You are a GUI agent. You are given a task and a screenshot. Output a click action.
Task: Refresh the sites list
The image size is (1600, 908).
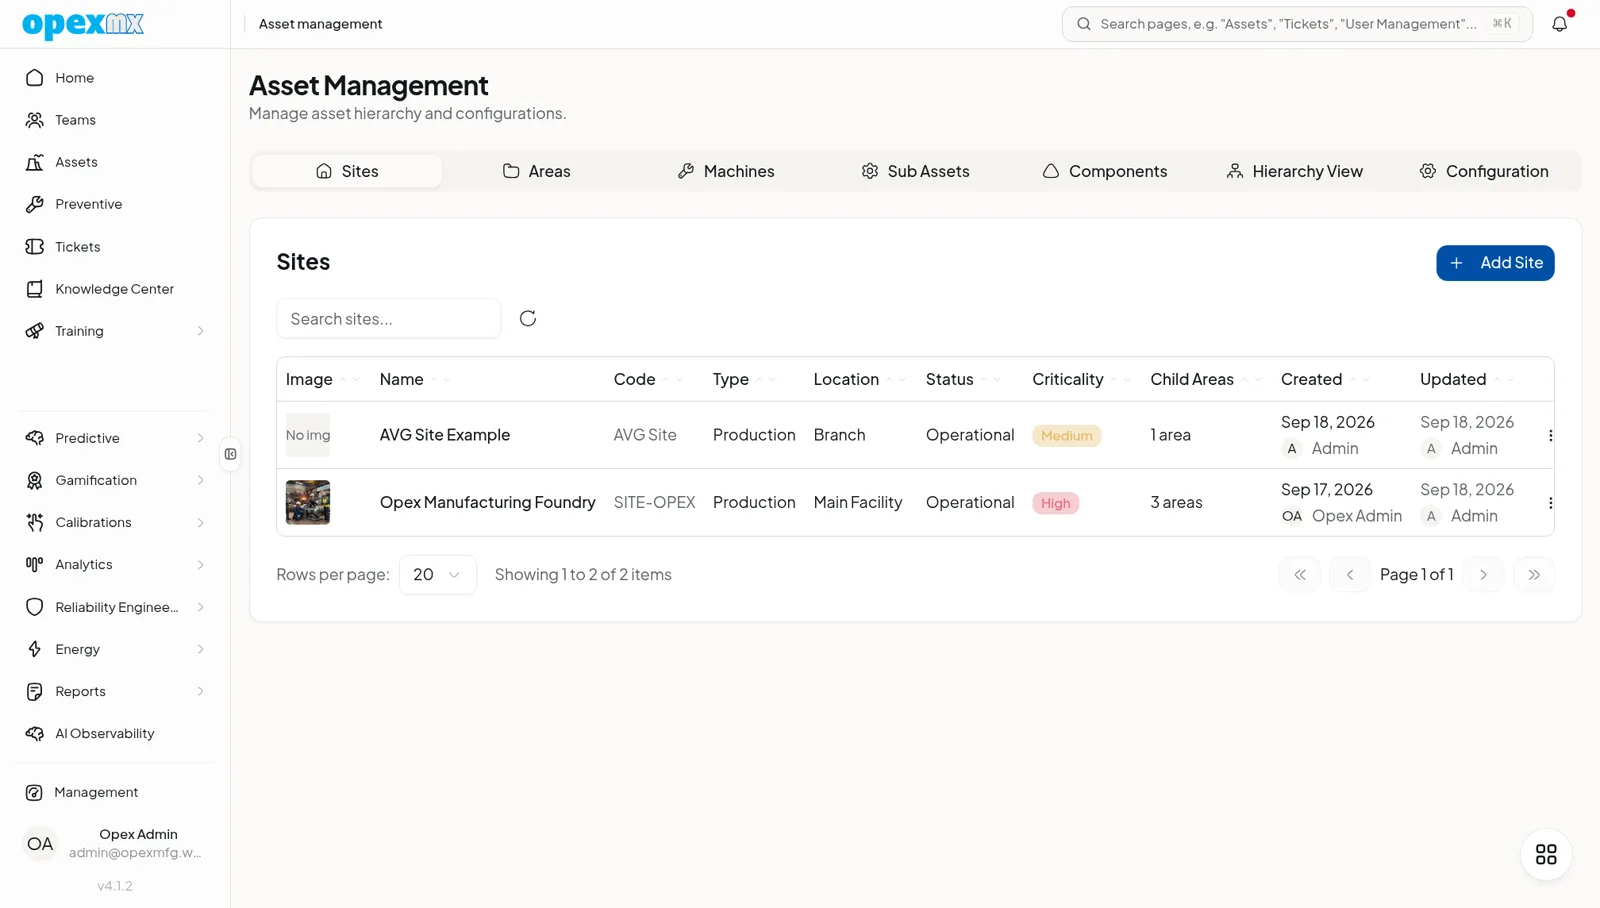[x=528, y=318]
